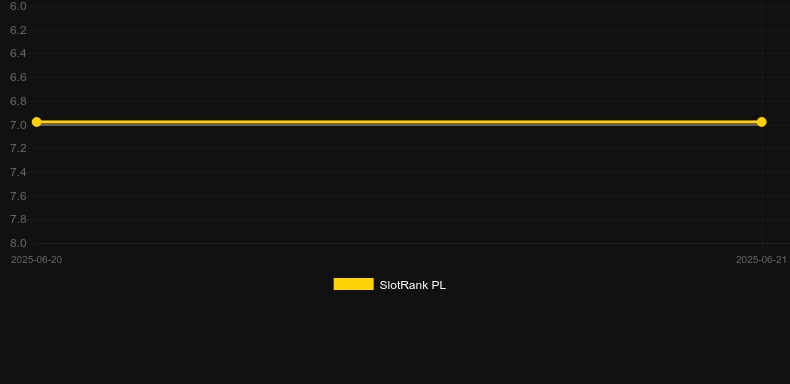
Task: Select the data point at 2025-06-20
Action: tap(36, 122)
